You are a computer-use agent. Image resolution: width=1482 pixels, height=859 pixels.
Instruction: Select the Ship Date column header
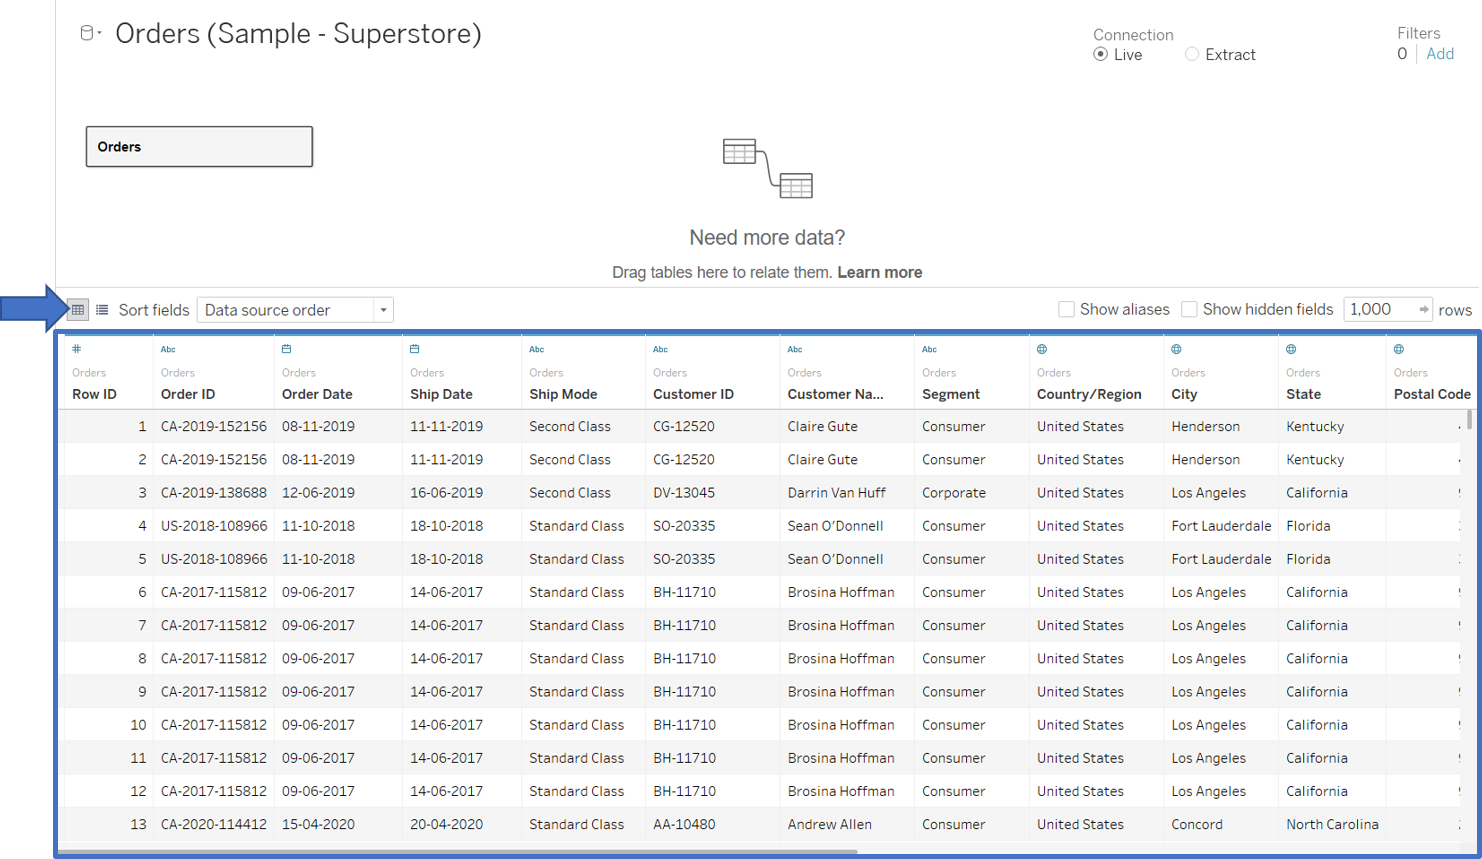(x=441, y=394)
